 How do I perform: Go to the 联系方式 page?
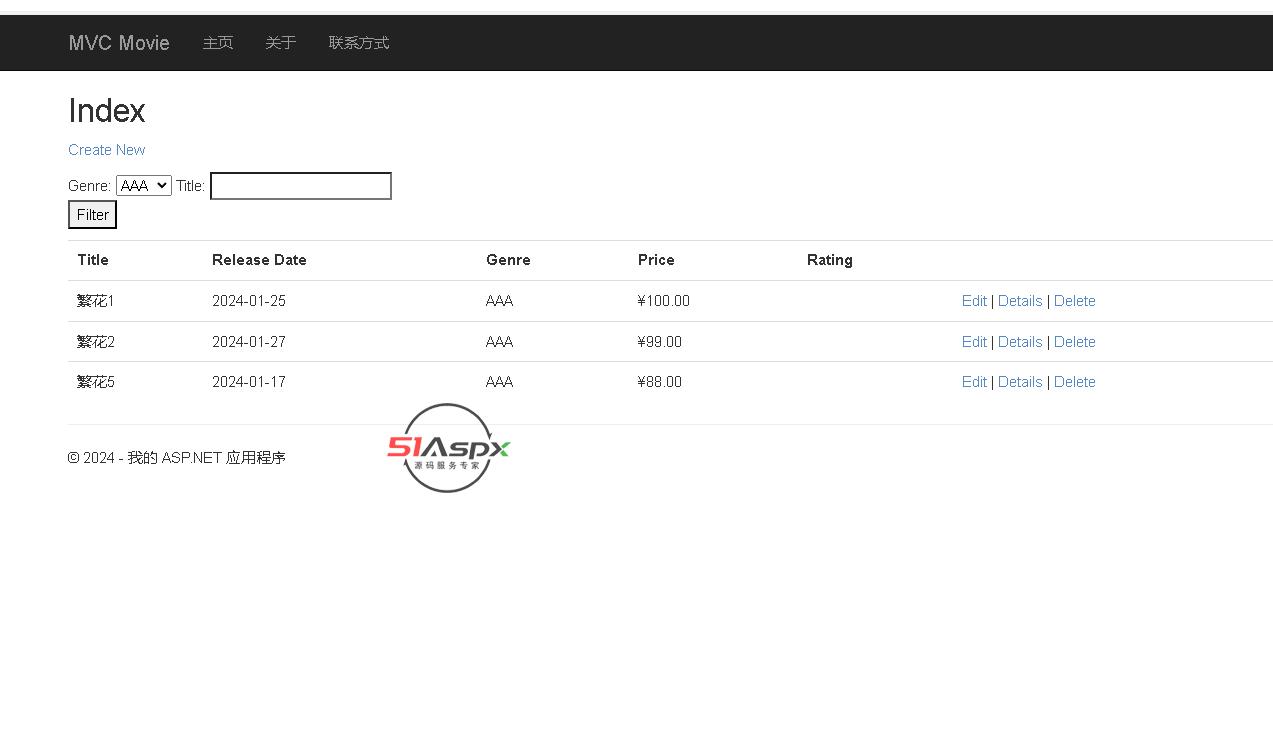359,43
